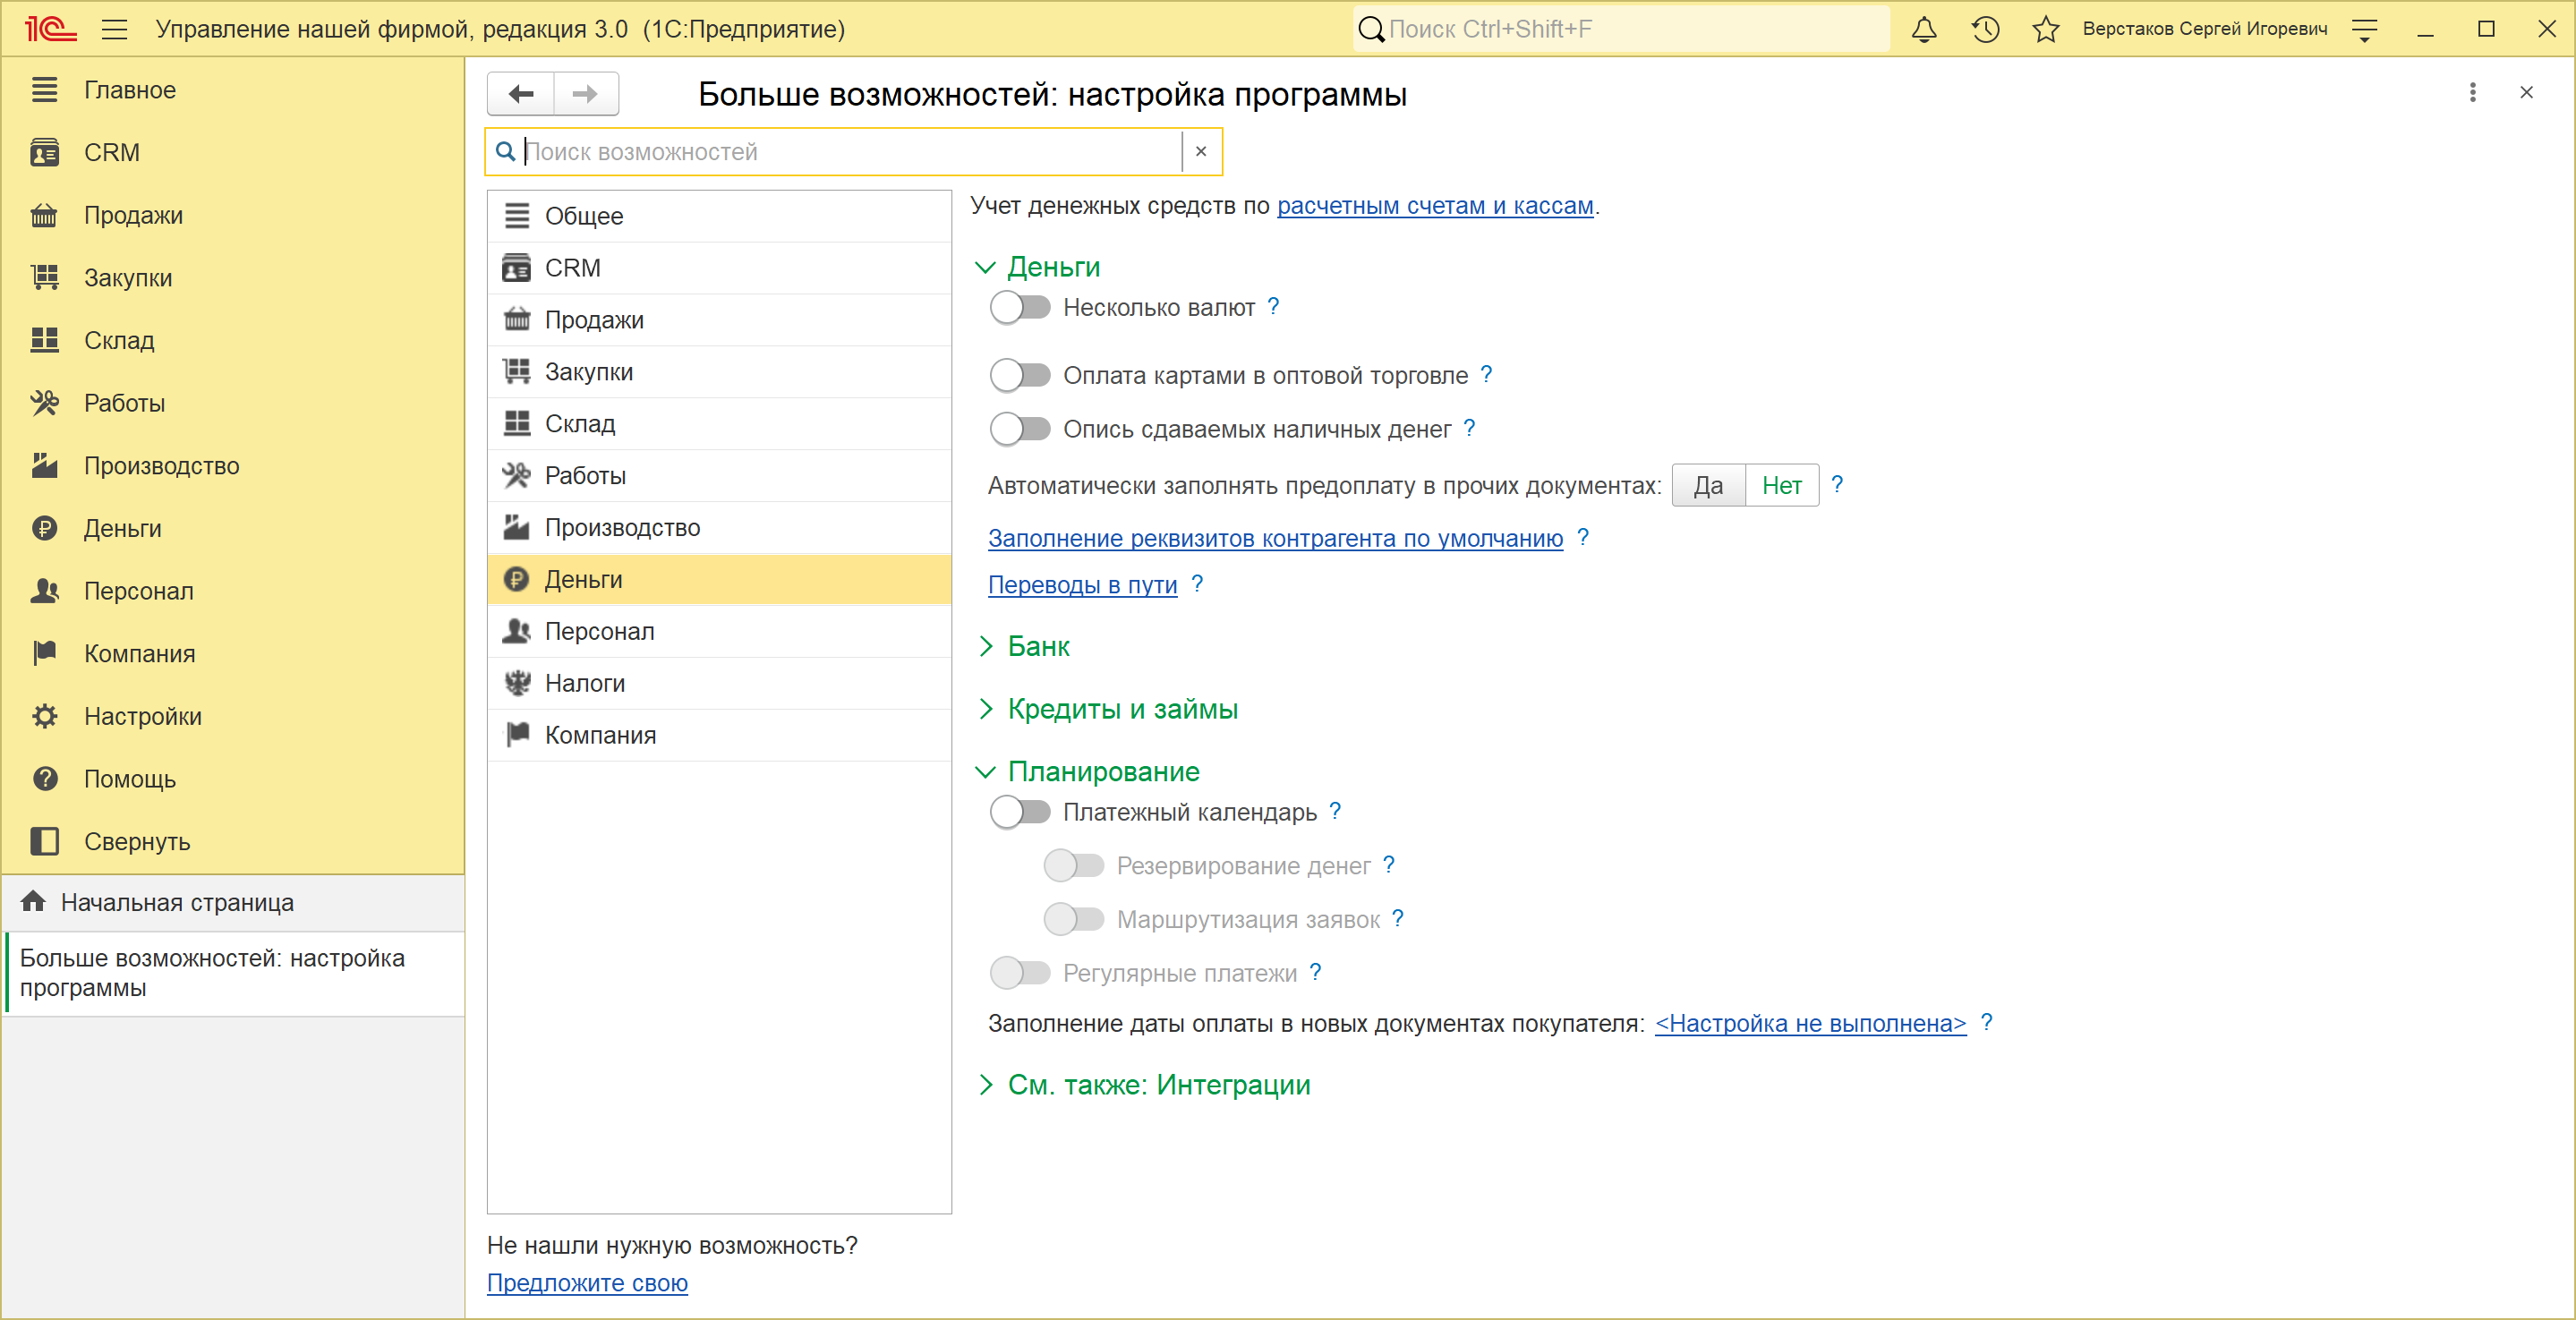The image size is (2576, 1320).
Task: Open Работы section in left sidebar
Action: [234, 403]
